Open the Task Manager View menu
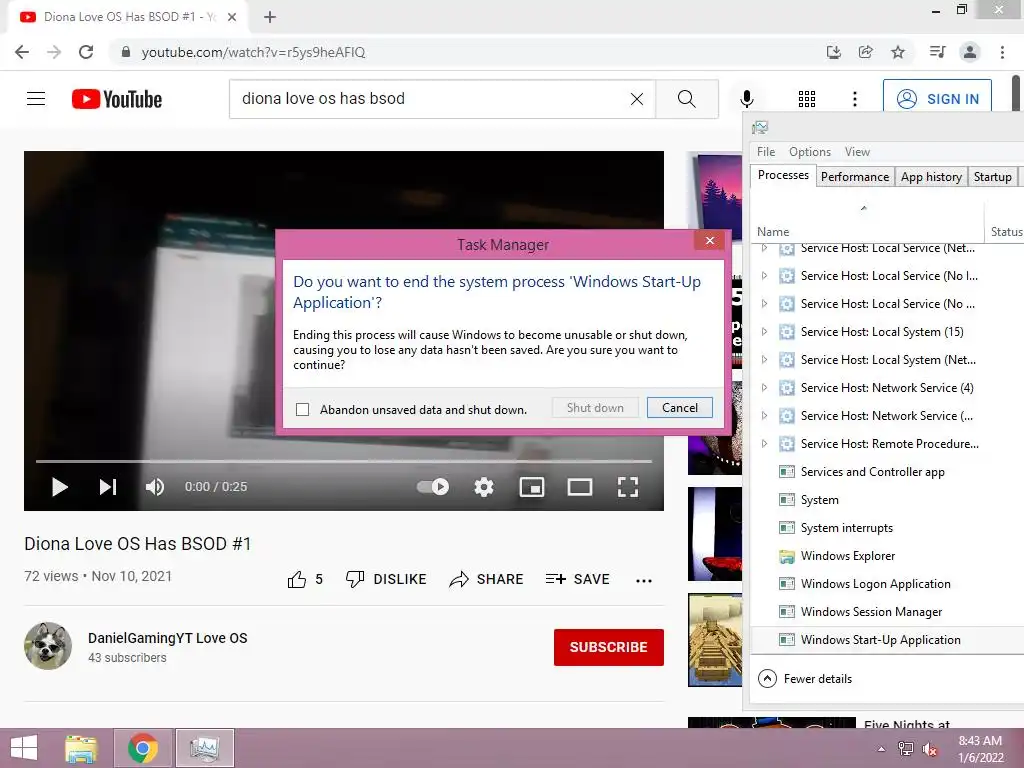The image size is (1024, 768). (x=857, y=152)
